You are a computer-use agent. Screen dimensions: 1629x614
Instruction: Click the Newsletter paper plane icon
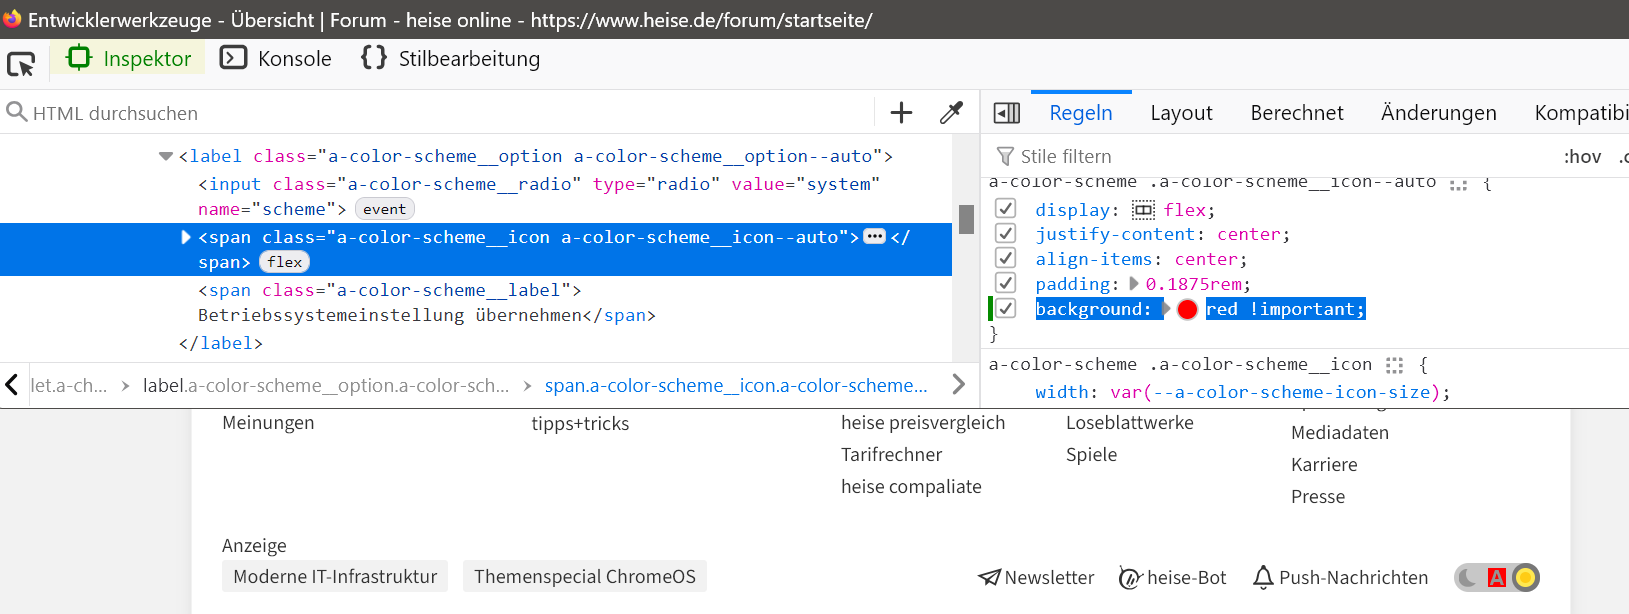[989, 577]
